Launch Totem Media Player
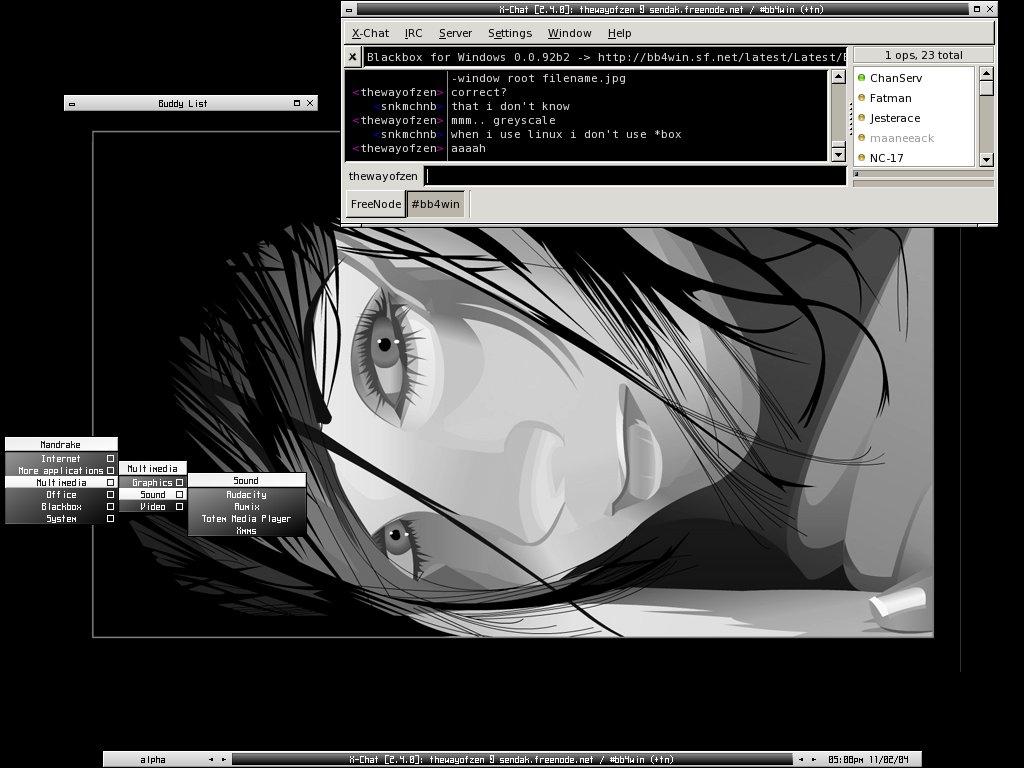The width and height of the screenshot is (1024, 768). tap(247, 519)
